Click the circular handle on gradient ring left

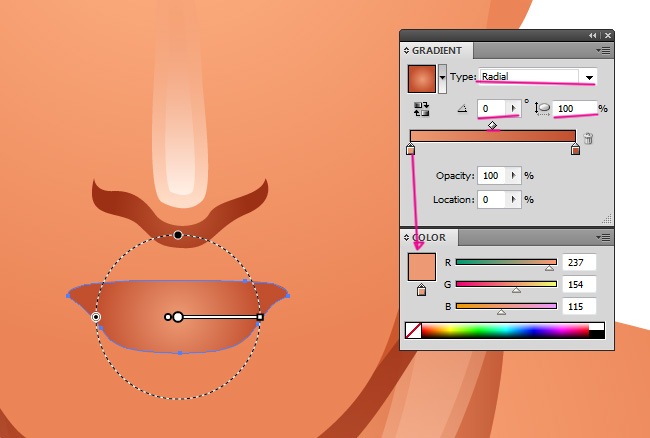96,317
